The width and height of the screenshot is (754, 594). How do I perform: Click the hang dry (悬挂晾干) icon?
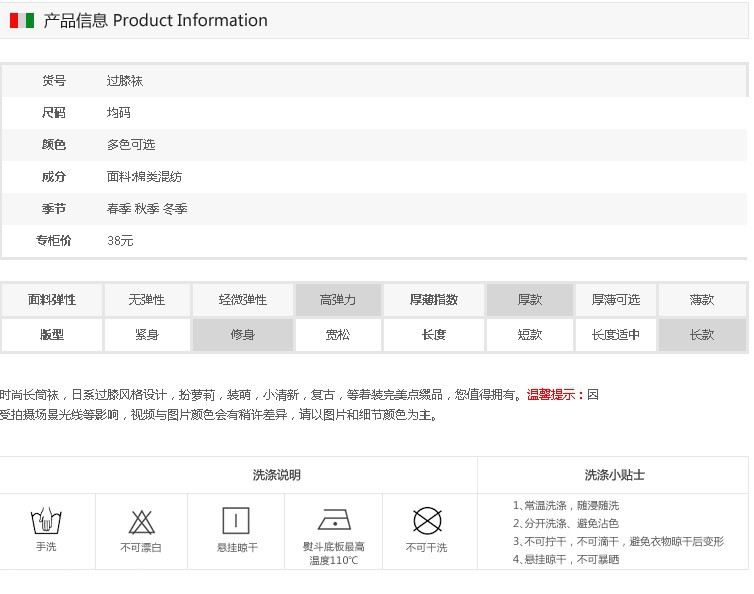point(236,521)
